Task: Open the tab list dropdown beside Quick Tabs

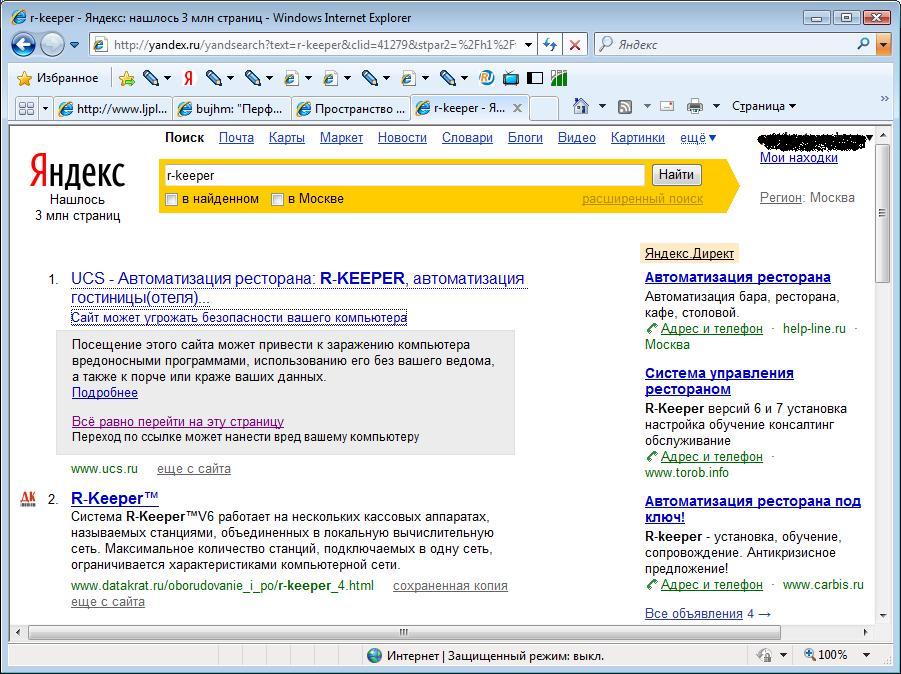Action: tap(45, 108)
